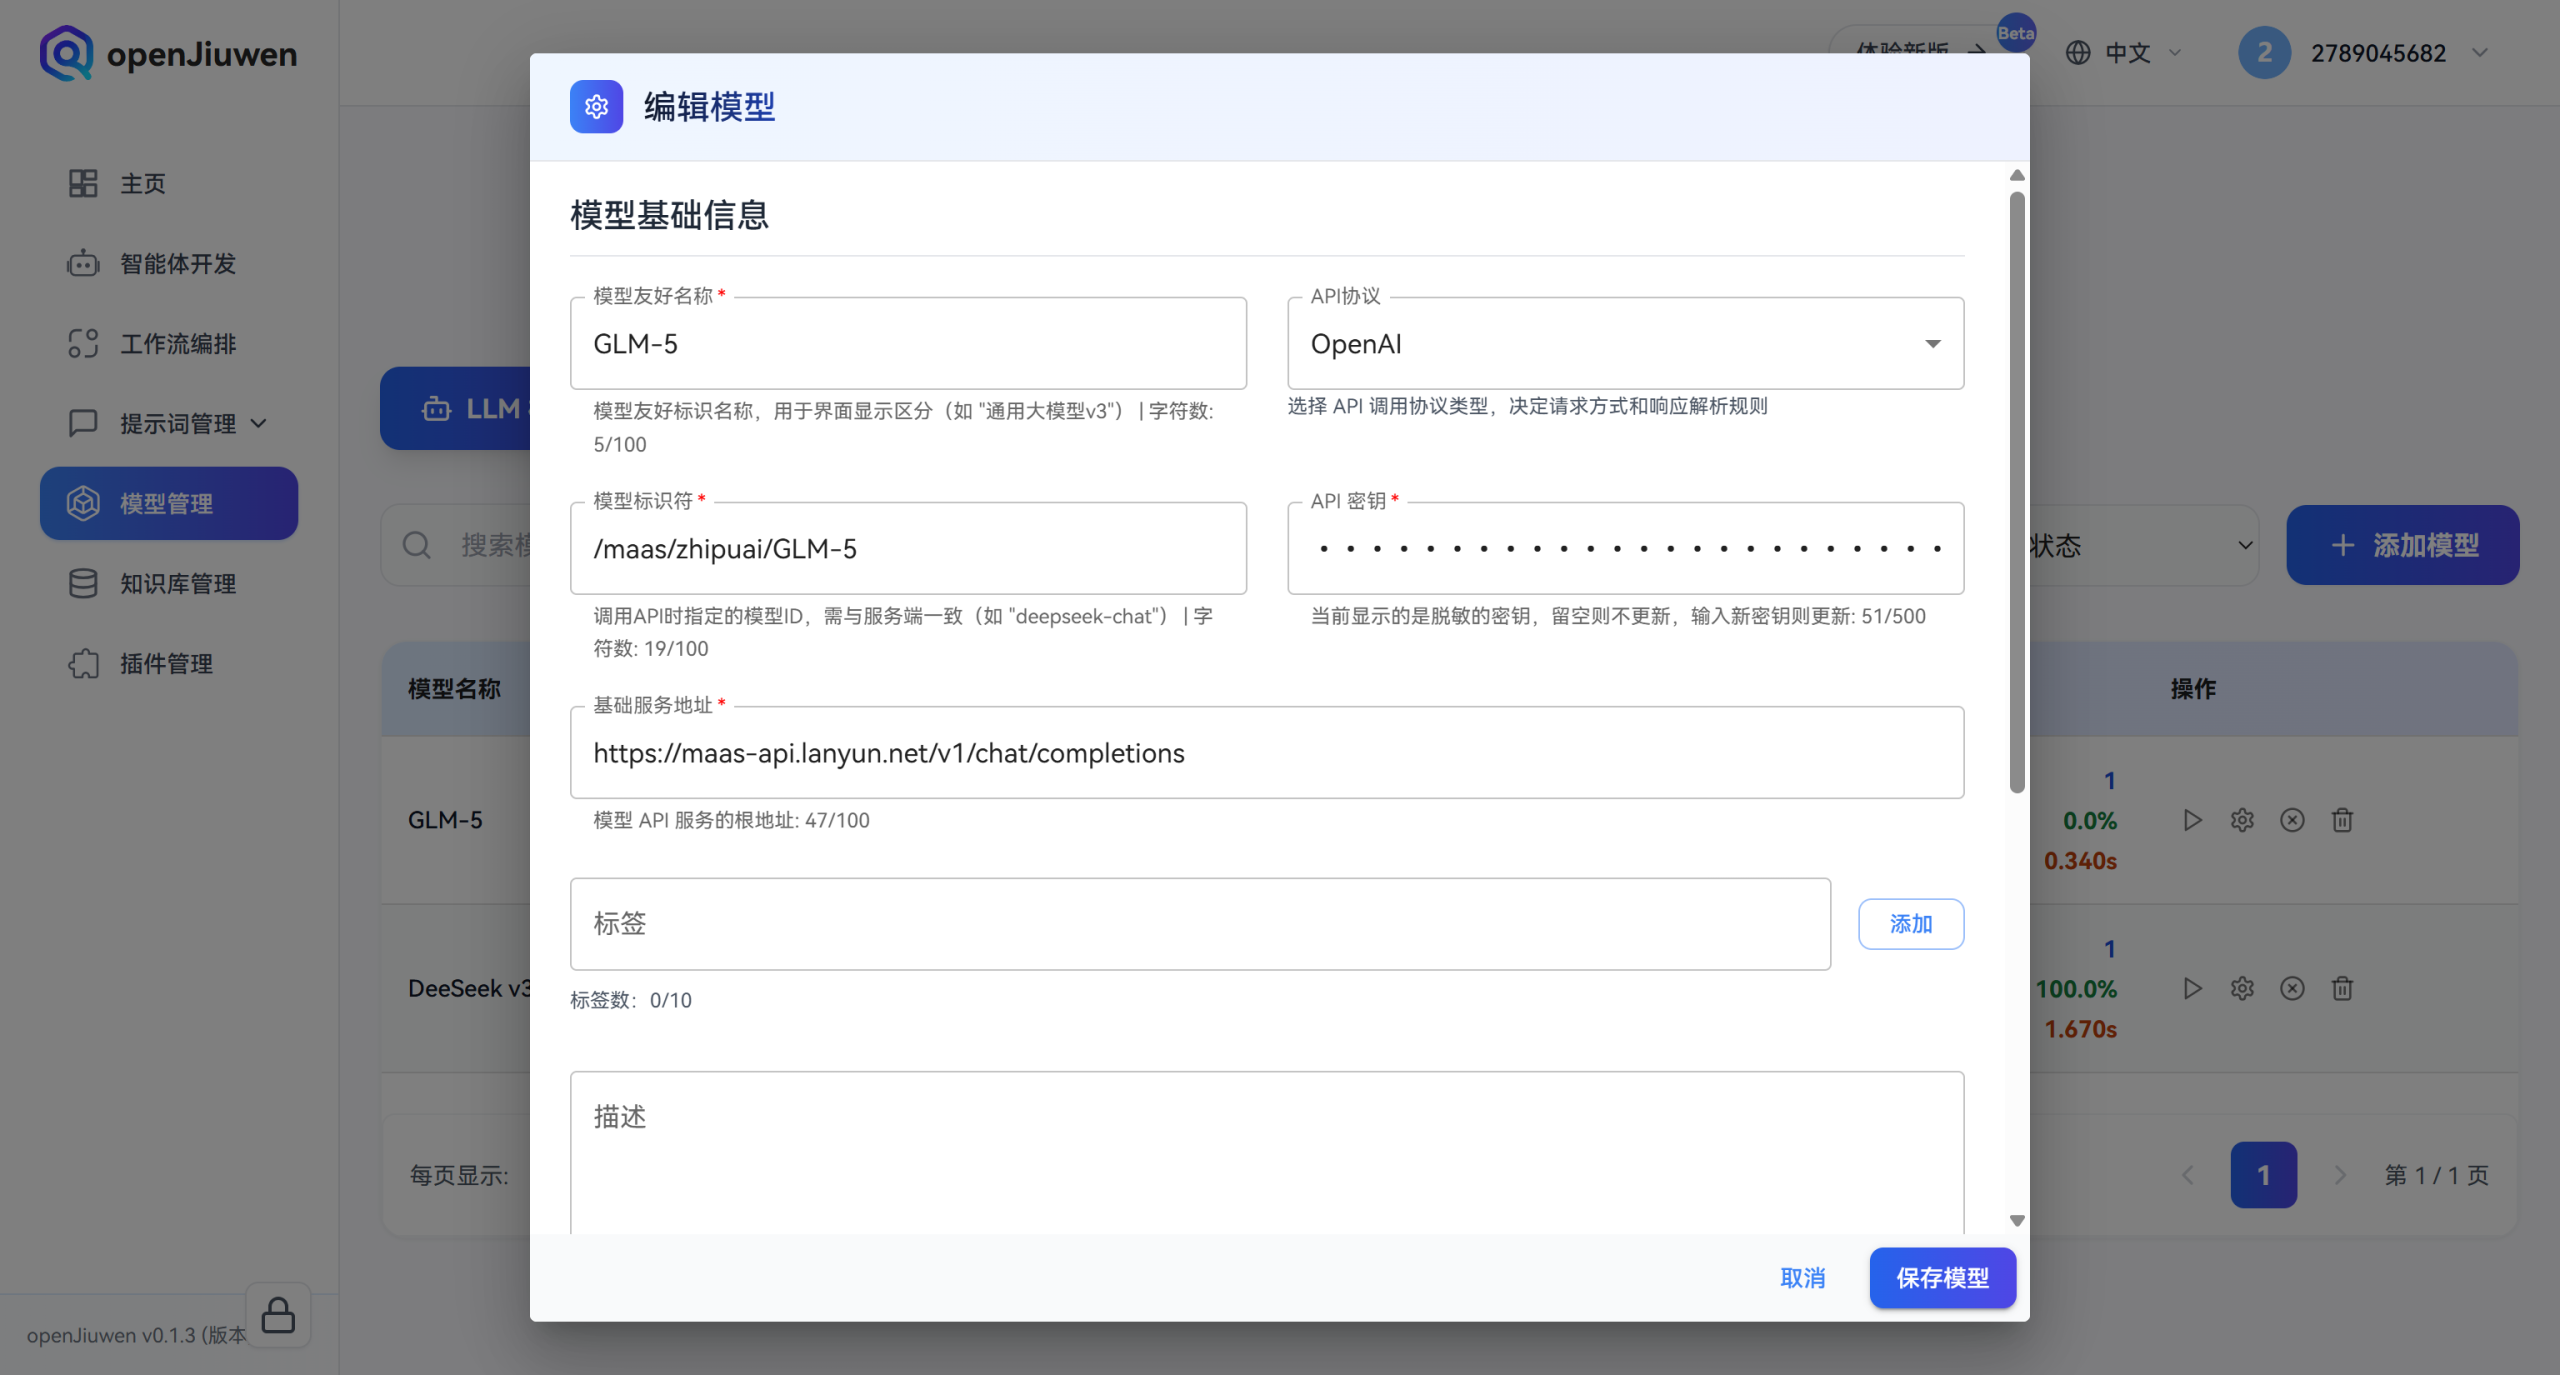The height and width of the screenshot is (1375, 2560).
Task: Go to 知识库管理 in the sidebar
Action: (177, 584)
